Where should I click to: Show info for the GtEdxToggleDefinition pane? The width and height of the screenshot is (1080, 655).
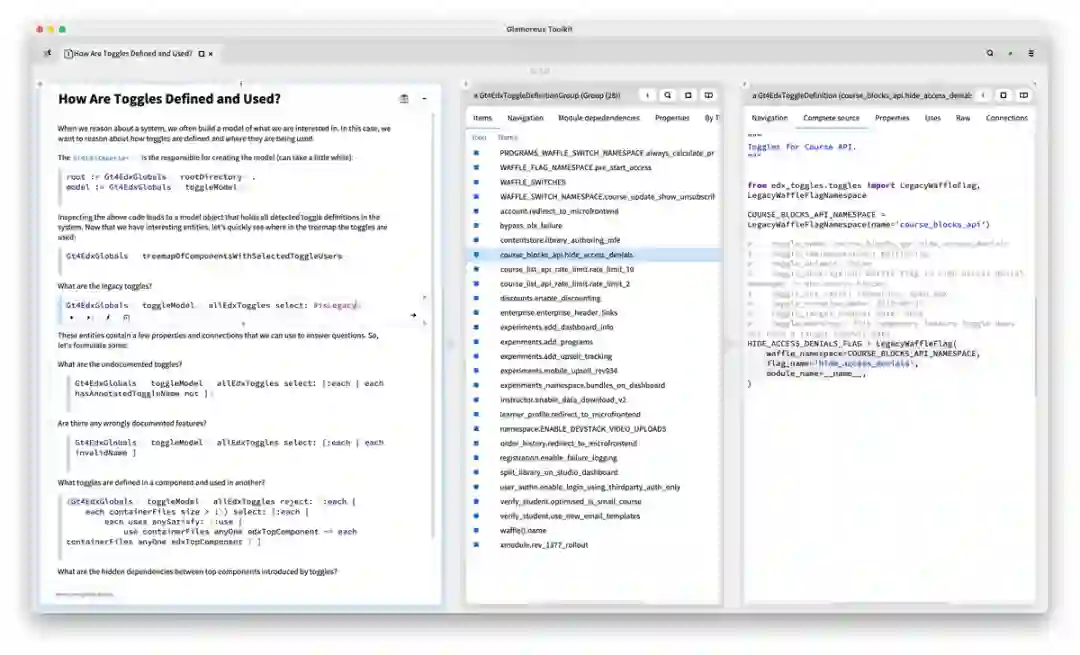[983, 95]
